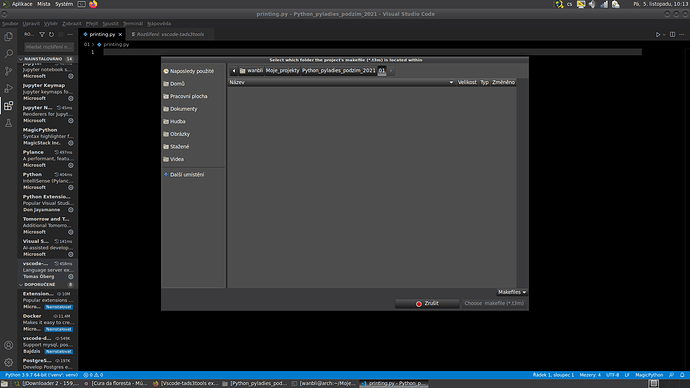Viewport: 690px width, 388px height.
Task: Open the Accounts icon in activity bar
Action: (8, 345)
